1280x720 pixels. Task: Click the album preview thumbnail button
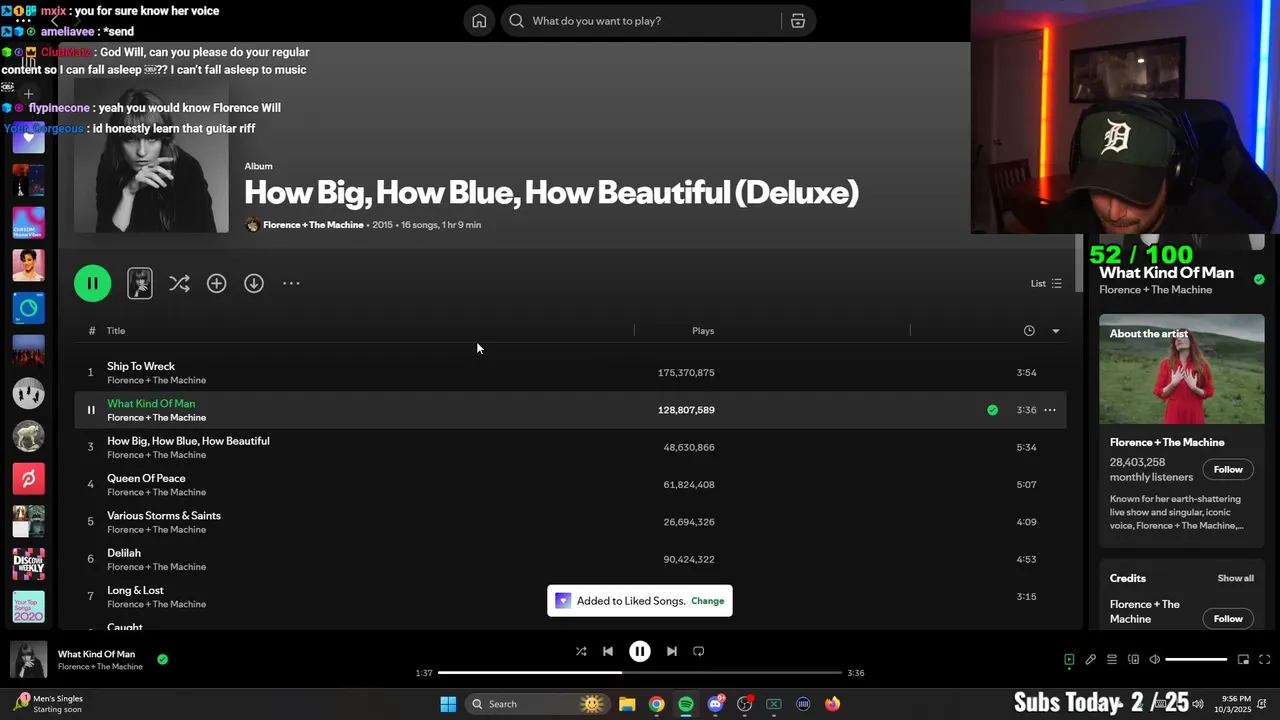tap(140, 284)
